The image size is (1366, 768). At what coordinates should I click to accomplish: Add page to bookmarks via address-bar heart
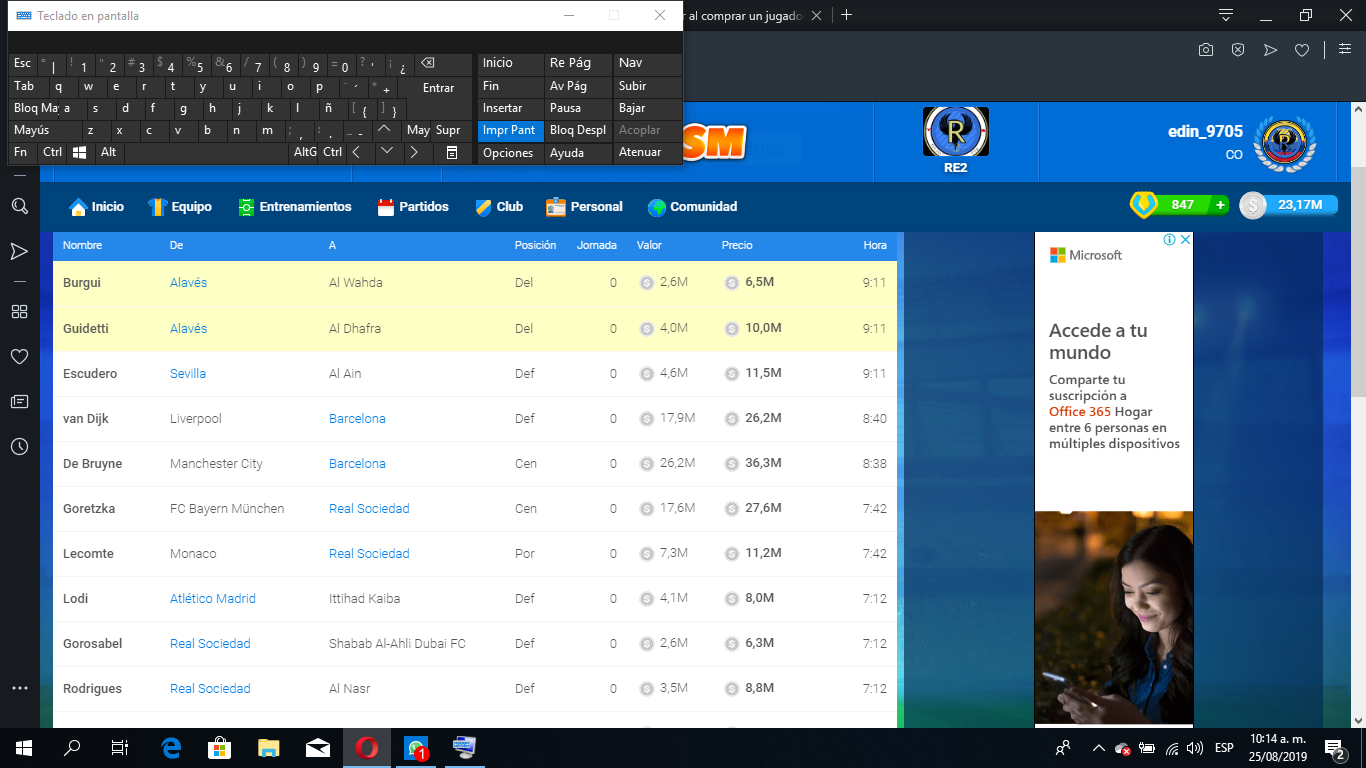(1302, 50)
